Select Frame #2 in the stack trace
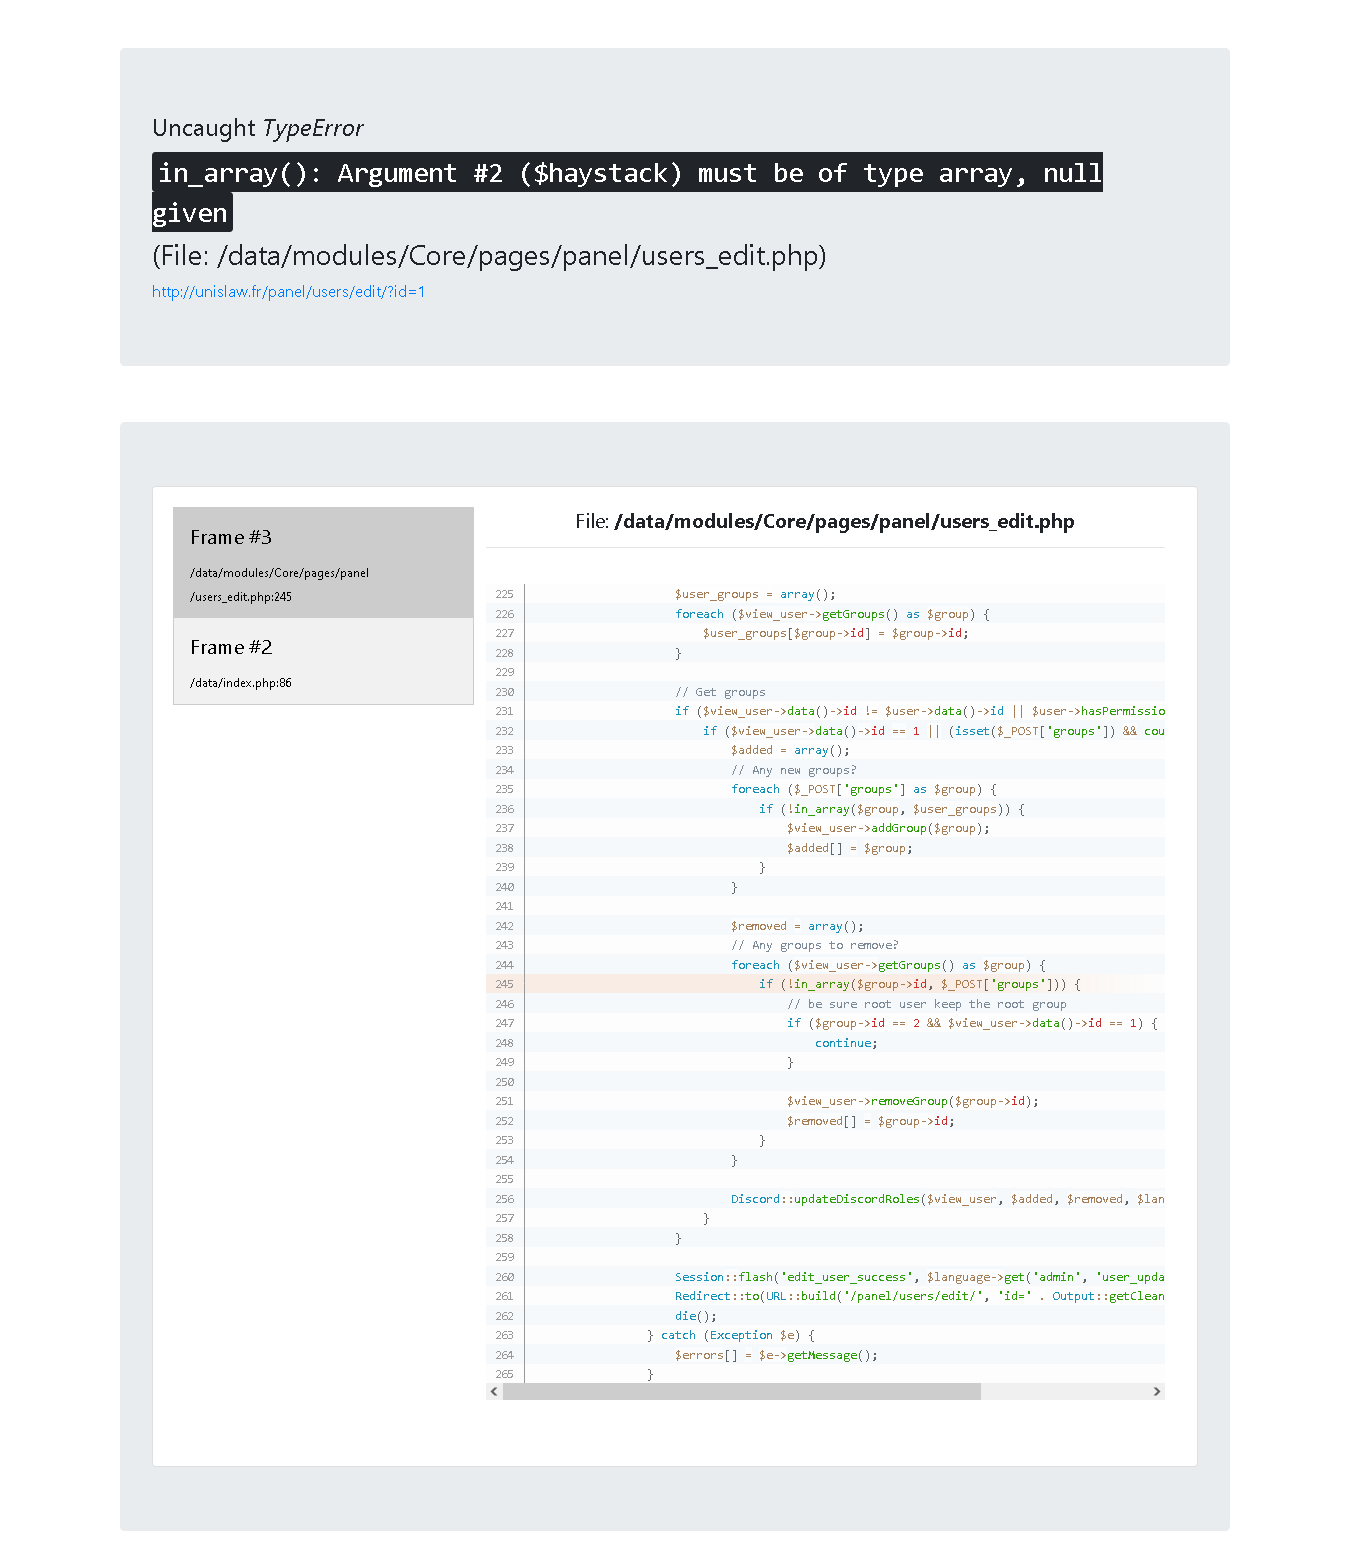The width and height of the screenshot is (1349, 1563). click(x=323, y=661)
